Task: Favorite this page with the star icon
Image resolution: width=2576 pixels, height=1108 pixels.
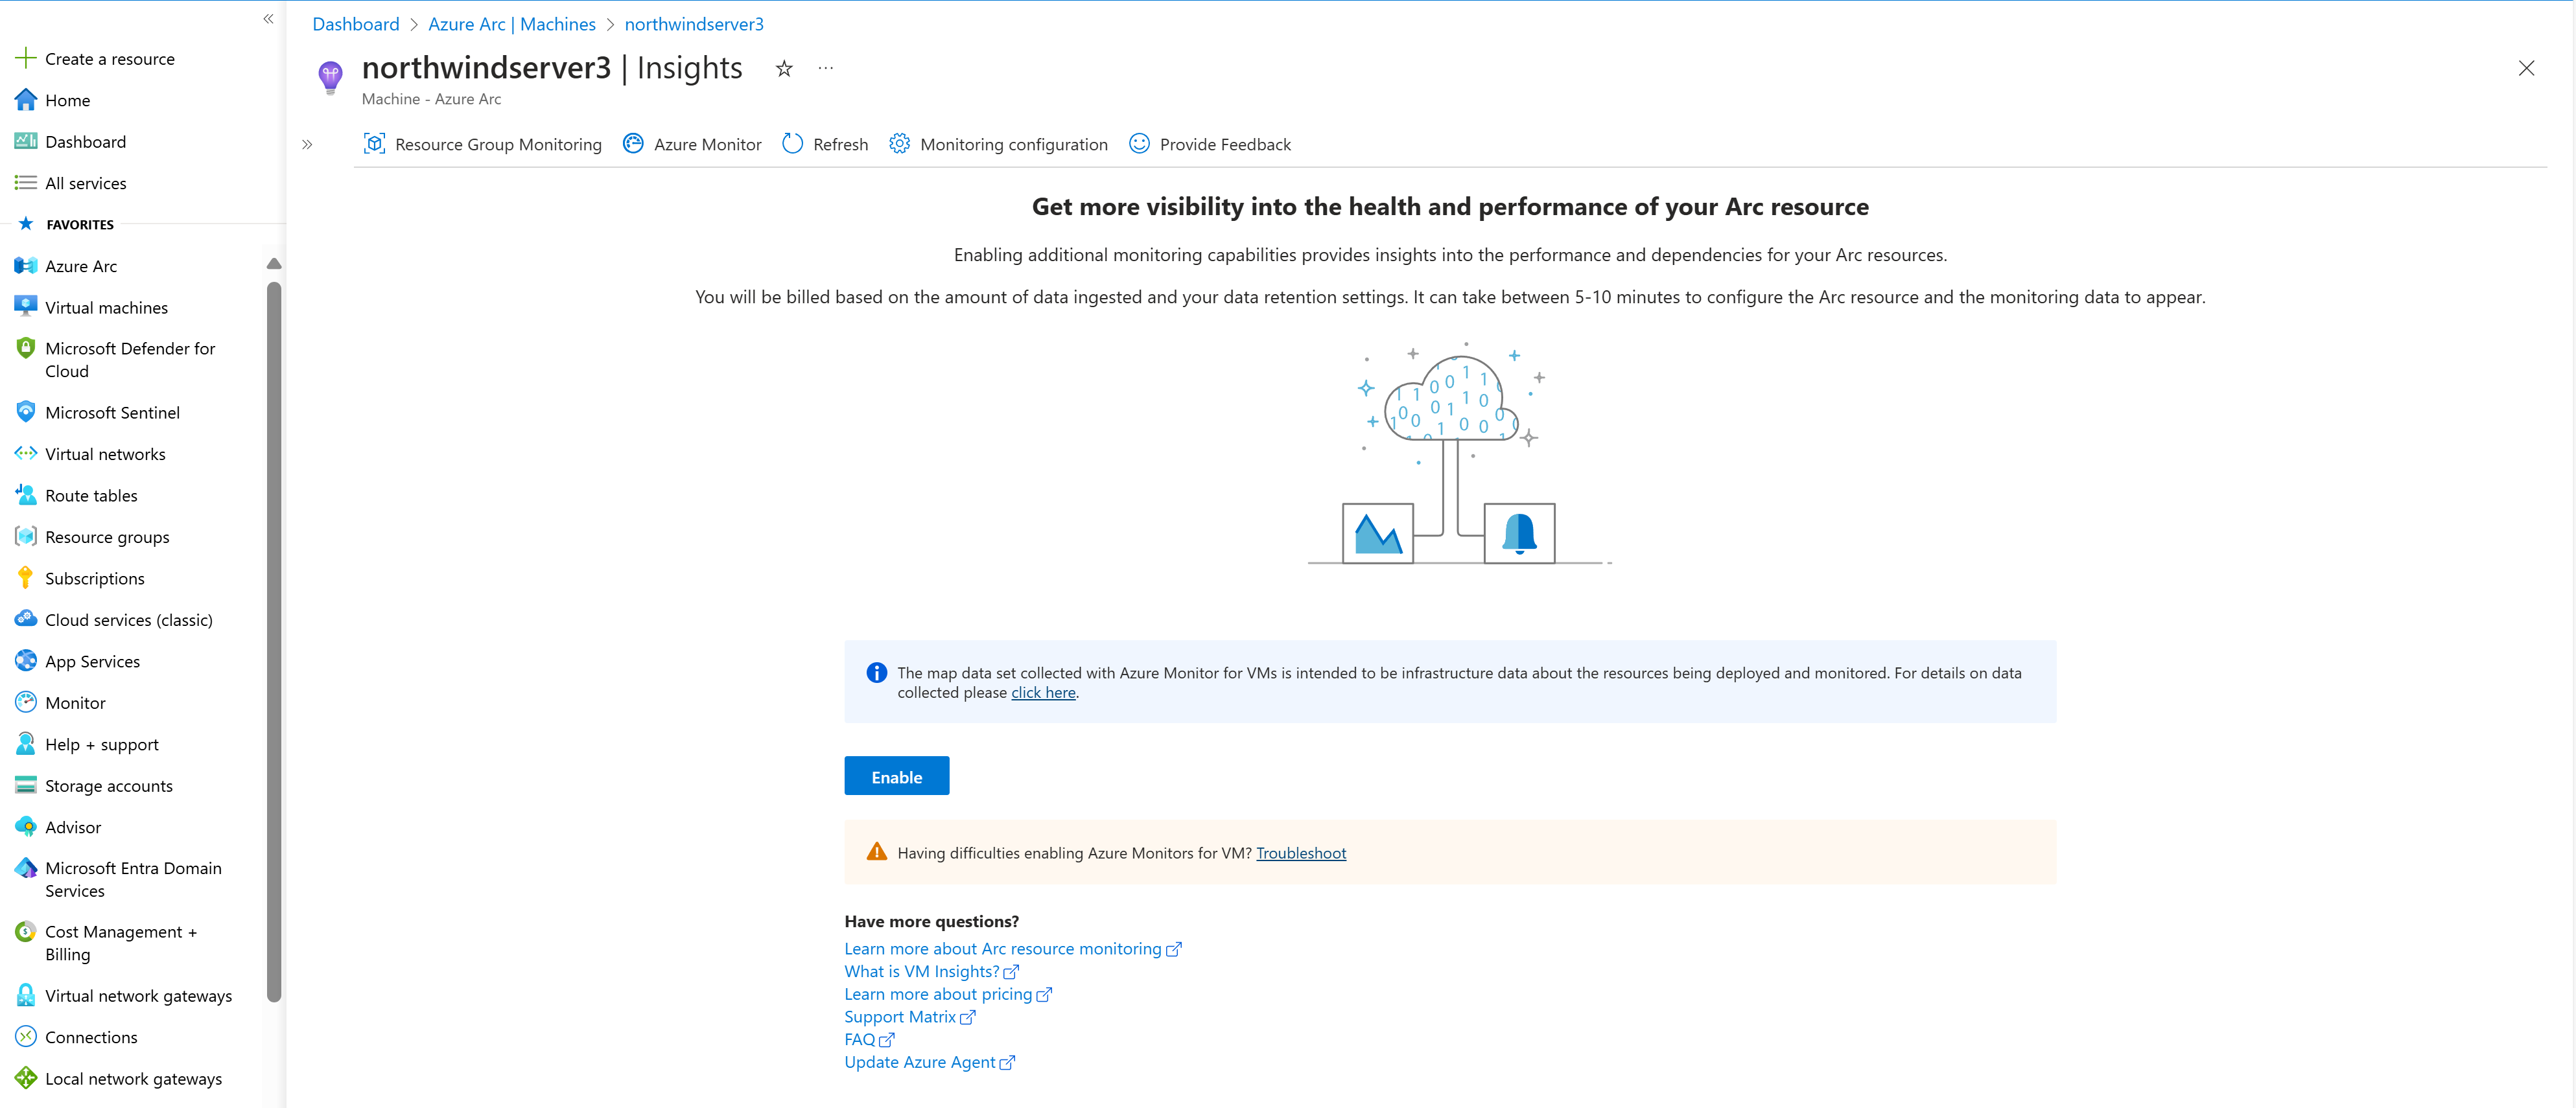Action: pos(784,69)
